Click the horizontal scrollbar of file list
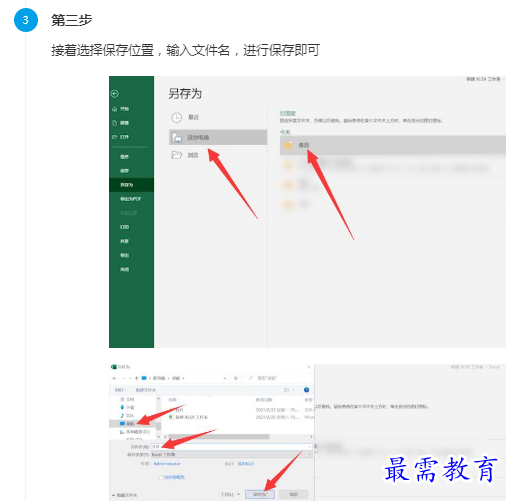The height and width of the screenshot is (501, 506). click(x=219, y=437)
